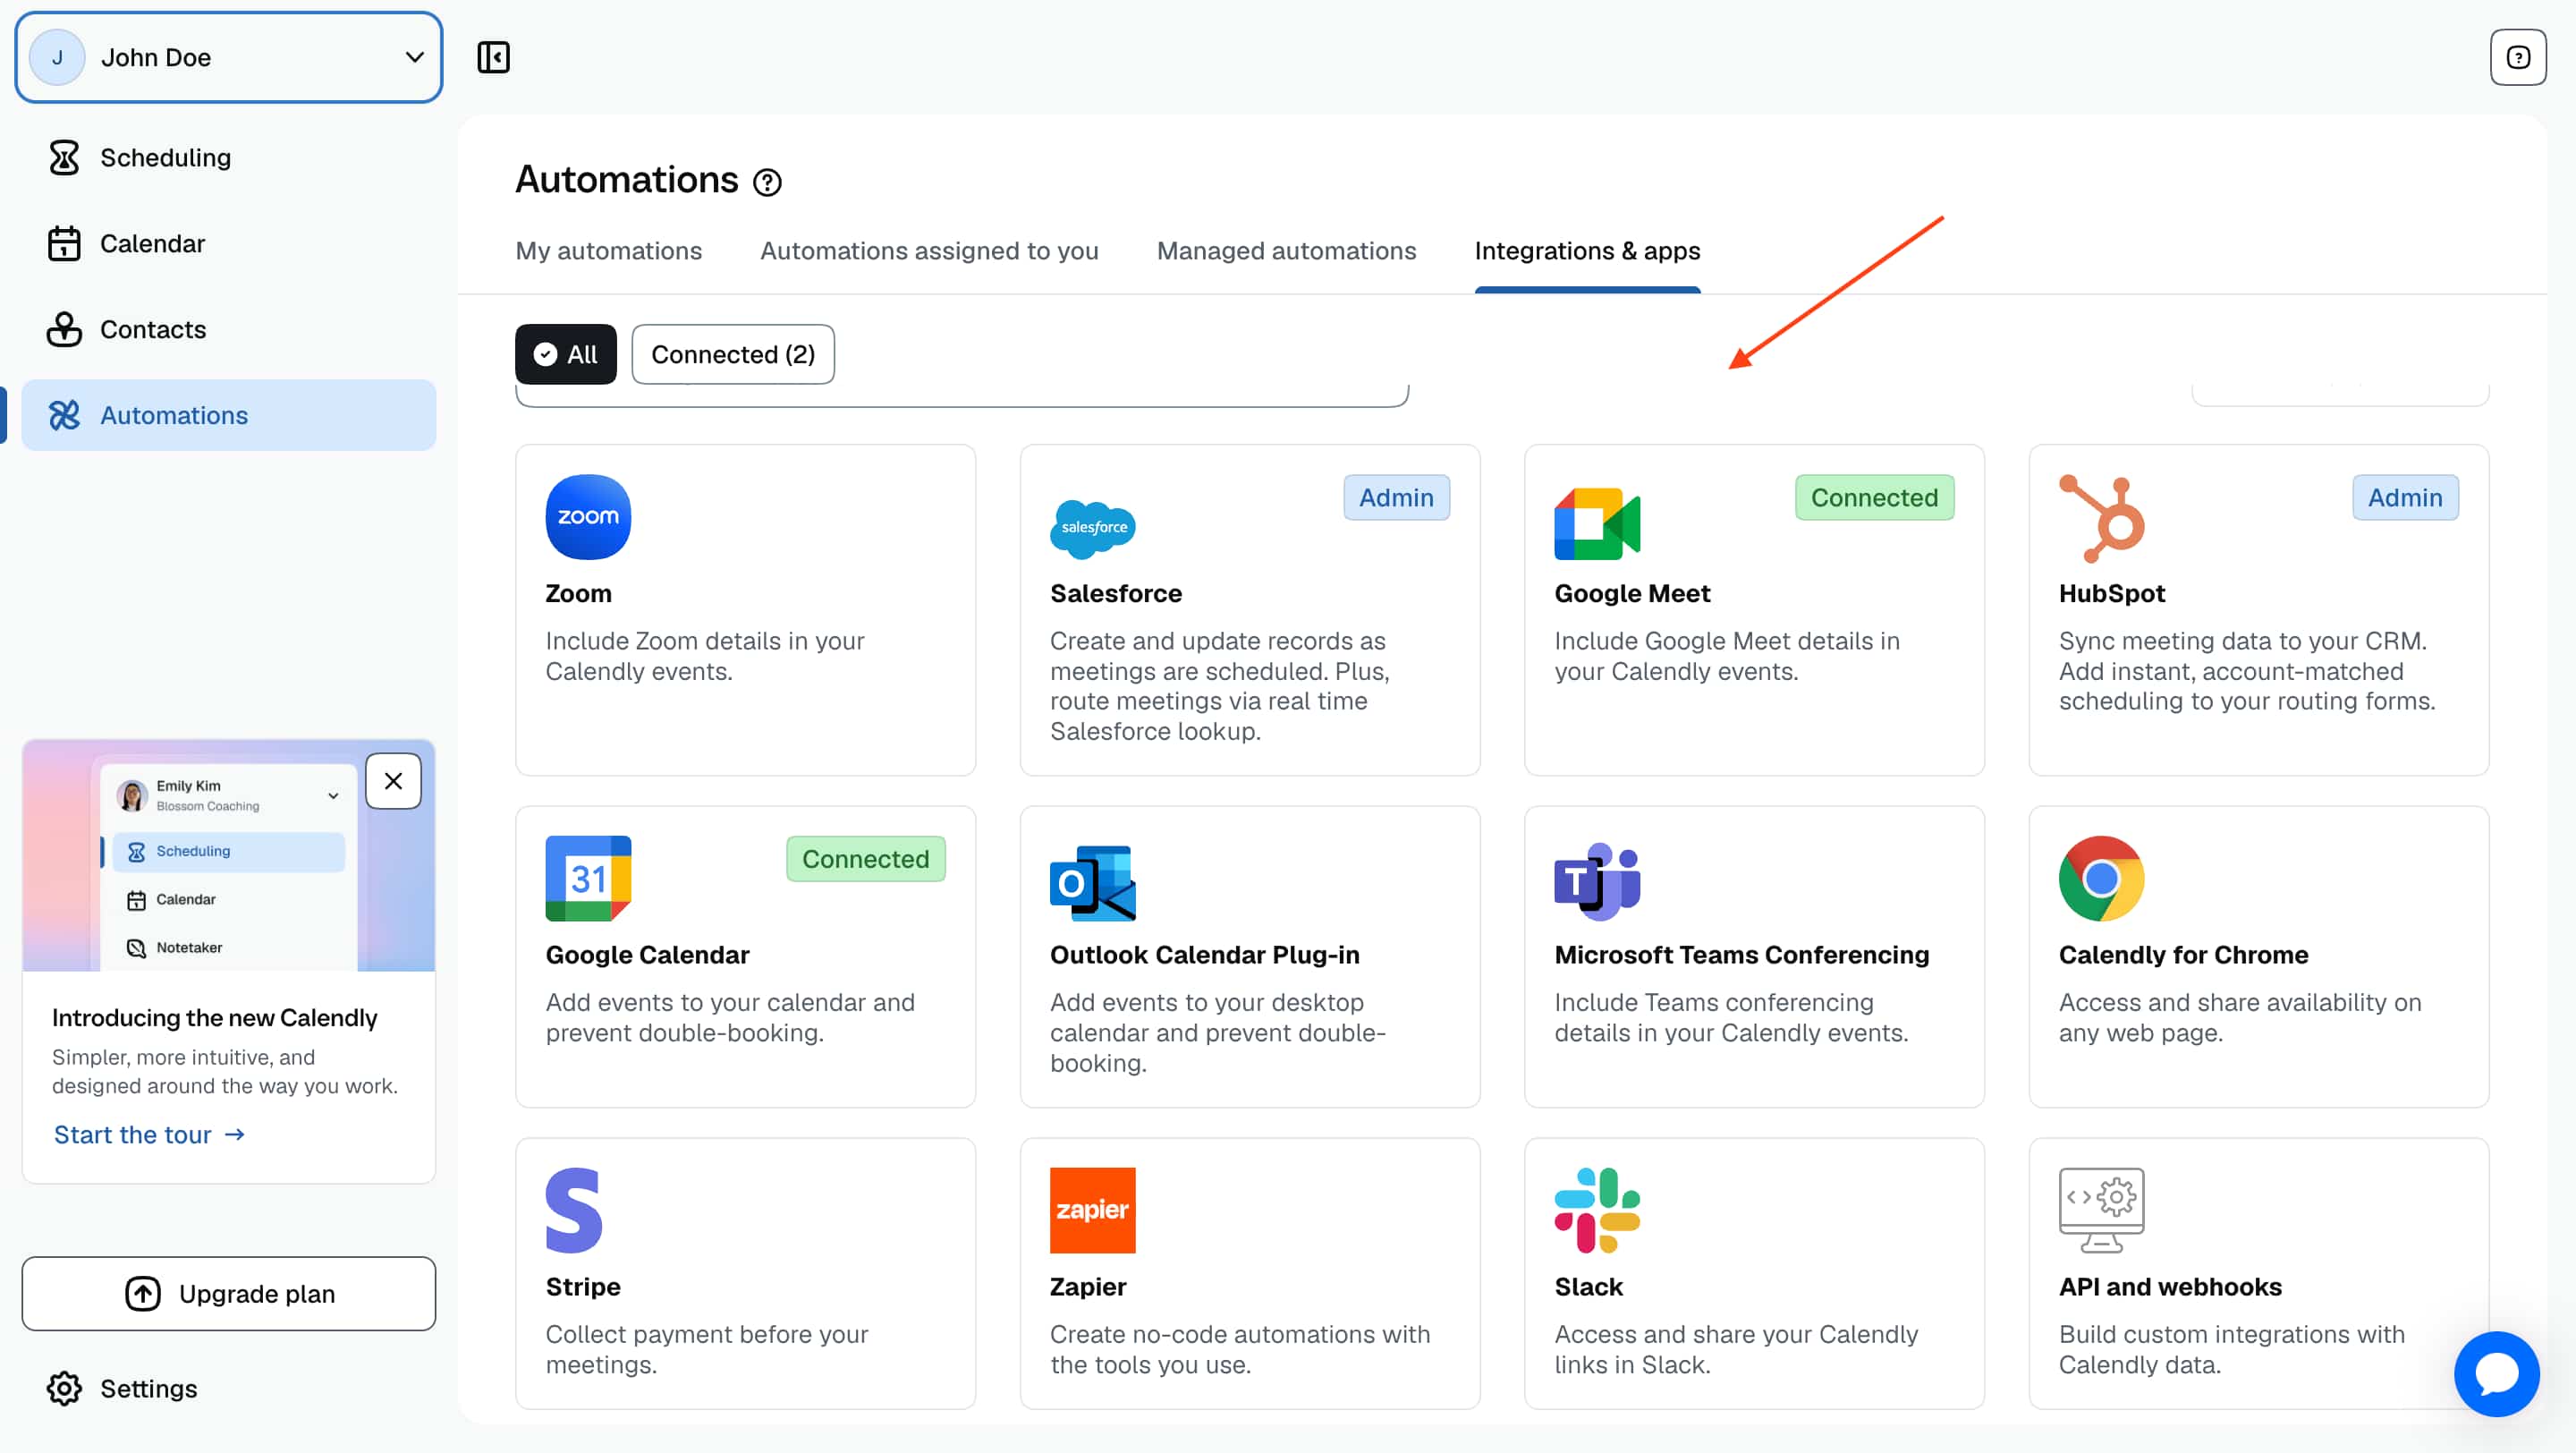
Task: Open the John Doe account dropdown
Action: (x=228, y=57)
